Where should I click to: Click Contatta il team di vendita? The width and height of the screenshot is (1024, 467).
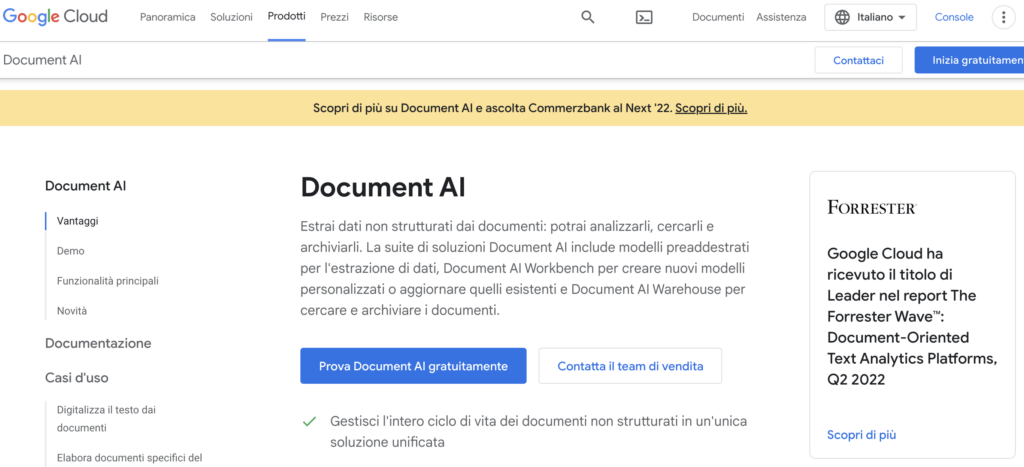tap(630, 366)
